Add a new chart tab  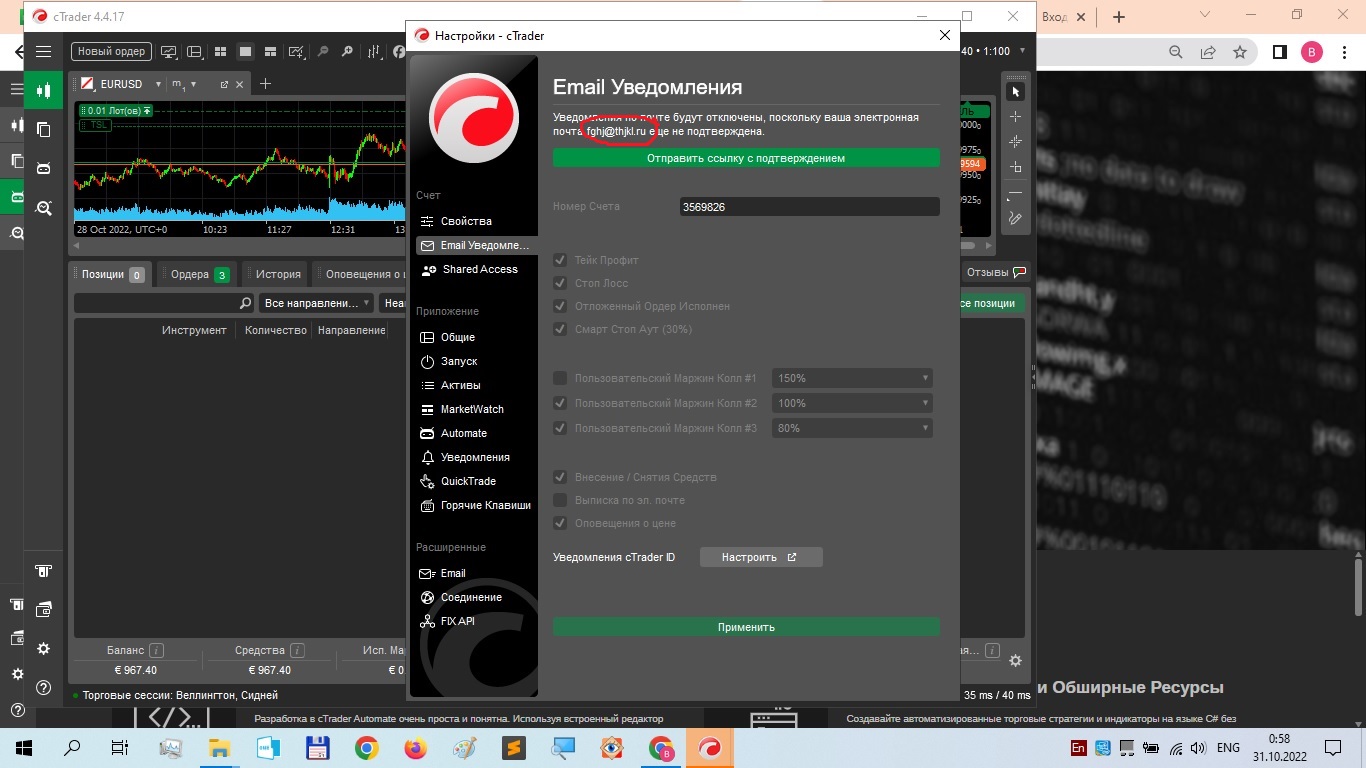(x=265, y=84)
